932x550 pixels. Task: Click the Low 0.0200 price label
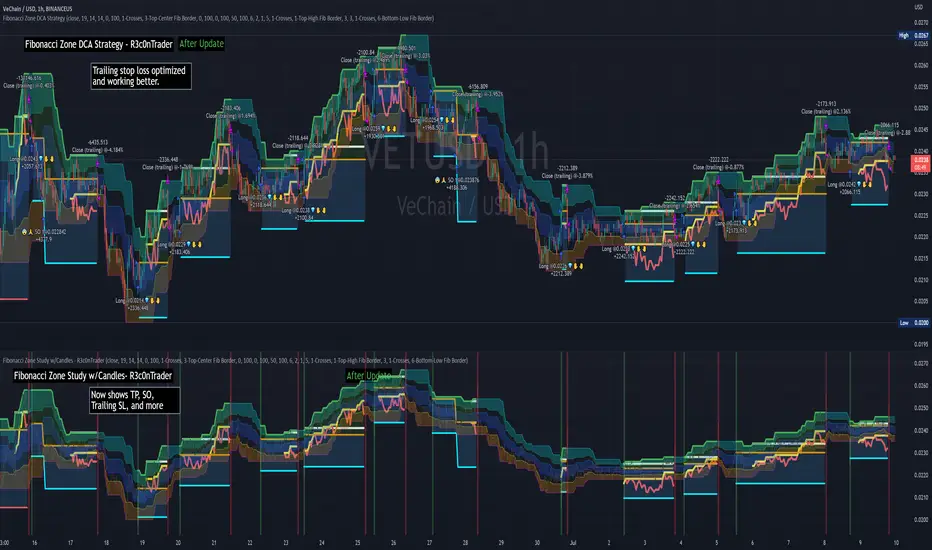(914, 323)
